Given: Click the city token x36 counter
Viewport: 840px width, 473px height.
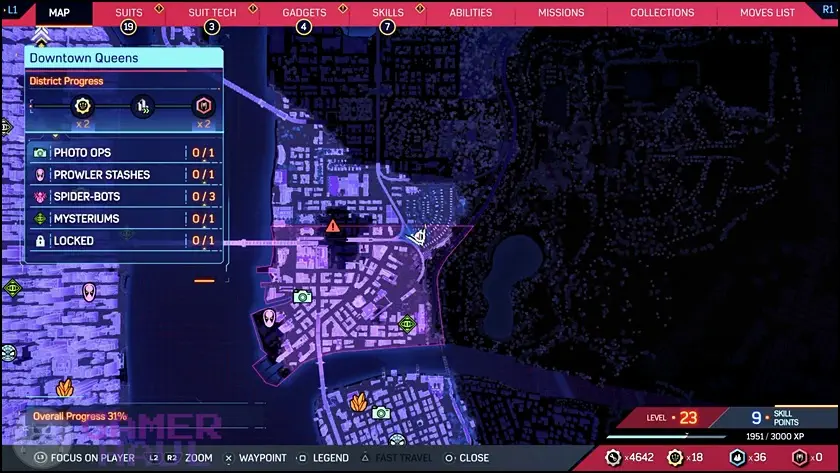Looking at the screenshot, I should click(x=747, y=457).
